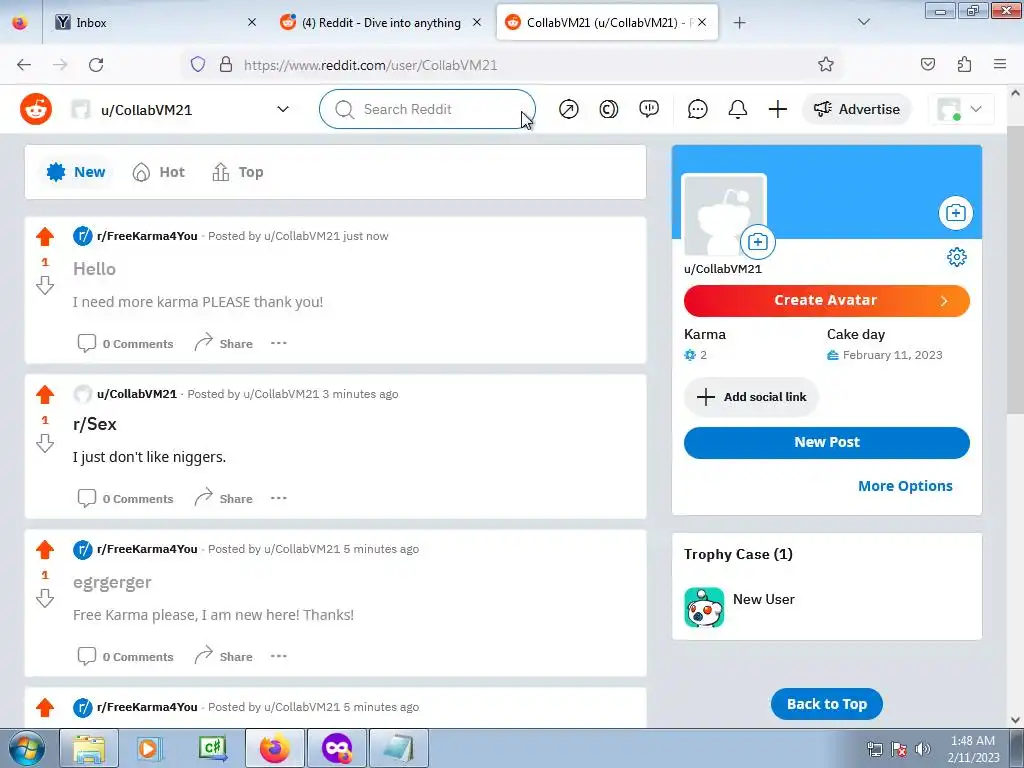1024x768 pixels.
Task: Click the plus Create Post icon in header
Action: click(x=777, y=109)
